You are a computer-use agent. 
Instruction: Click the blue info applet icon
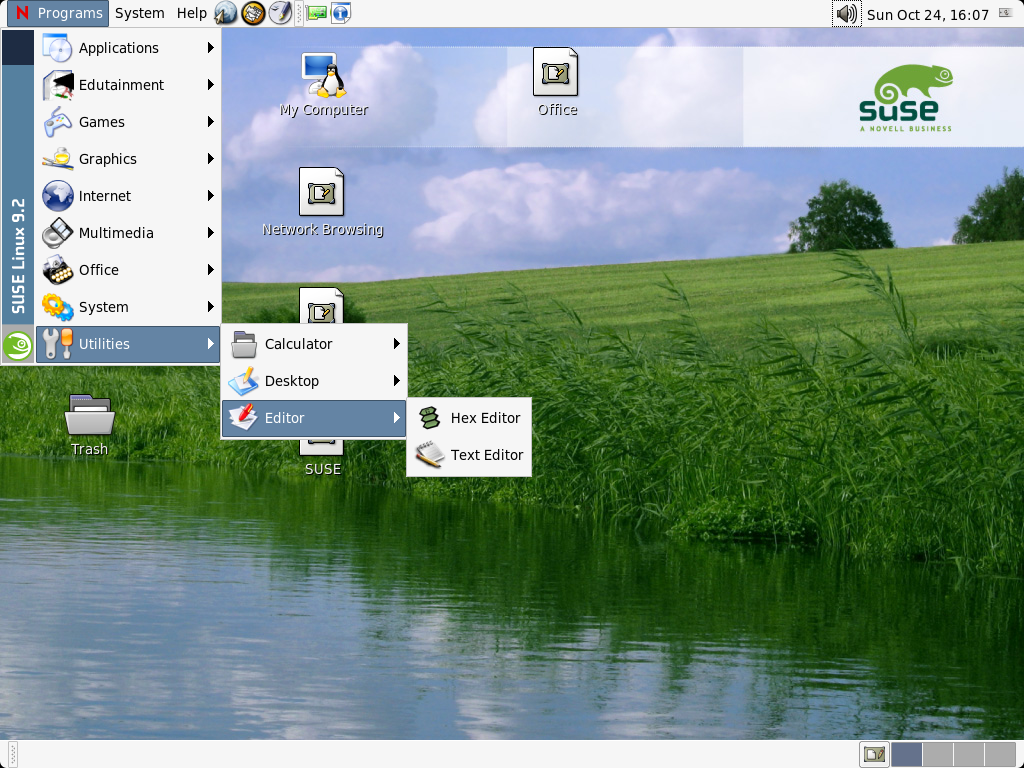pos(341,13)
